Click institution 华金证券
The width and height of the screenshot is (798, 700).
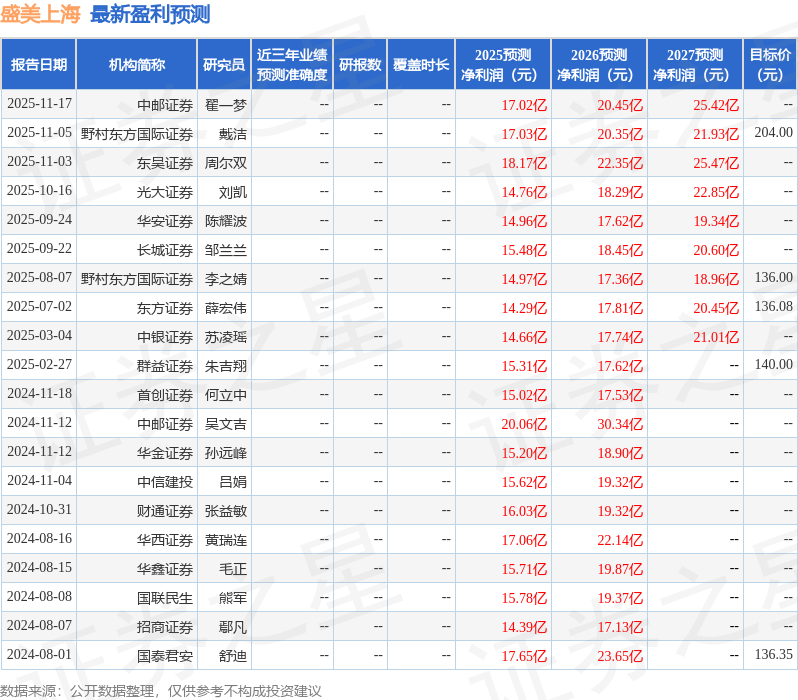[x=165, y=454]
